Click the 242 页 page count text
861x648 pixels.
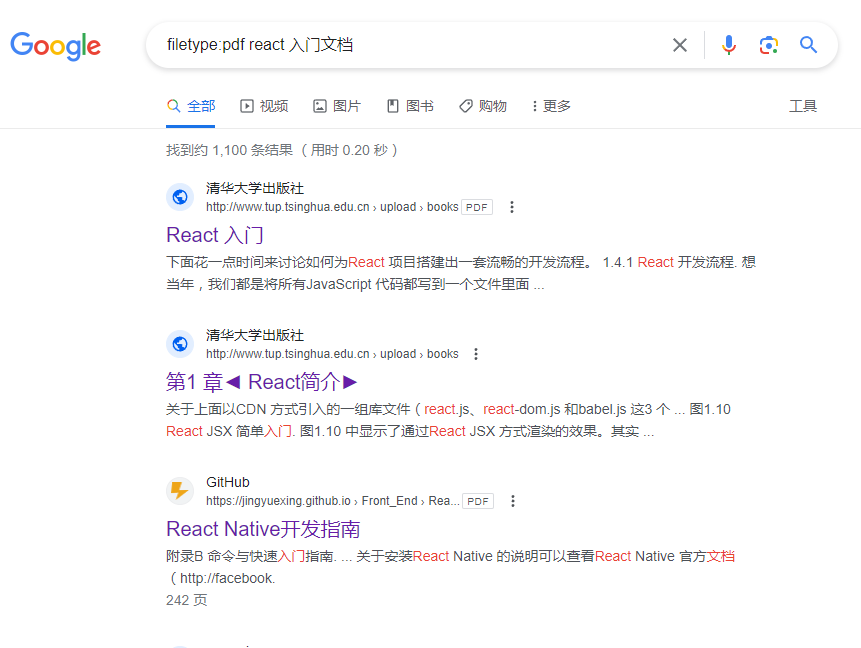coord(187,600)
